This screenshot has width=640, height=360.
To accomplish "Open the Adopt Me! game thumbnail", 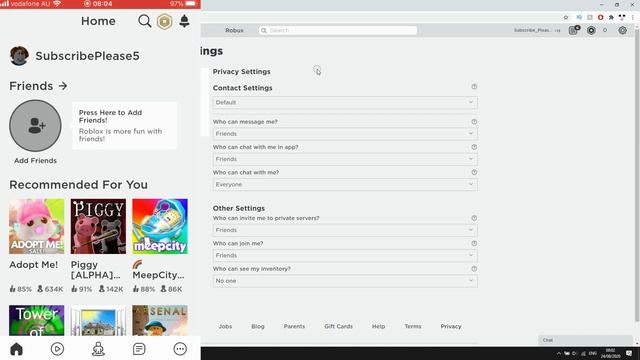I will pyautogui.click(x=37, y=226).
